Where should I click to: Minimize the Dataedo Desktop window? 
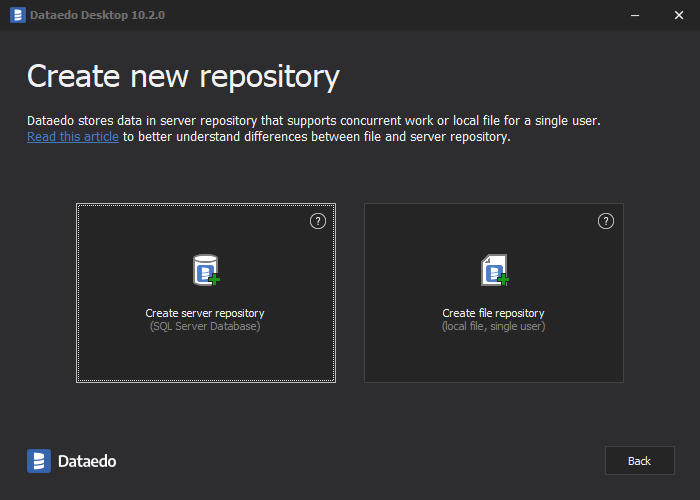pos(635,15)
